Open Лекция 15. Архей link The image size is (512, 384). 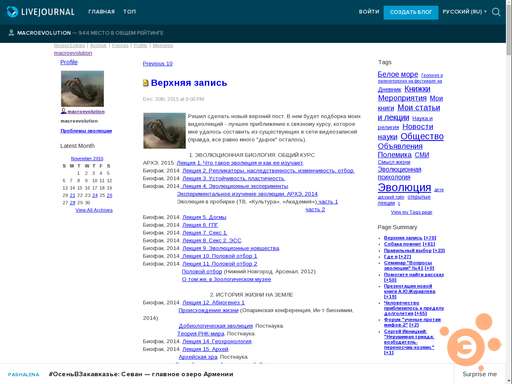click(205, 349)
